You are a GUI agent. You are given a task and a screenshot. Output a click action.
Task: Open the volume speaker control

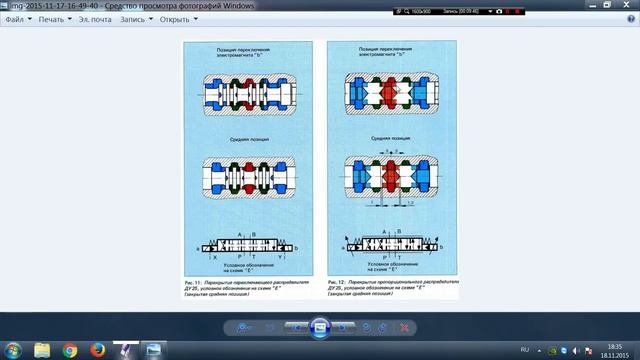576,351
